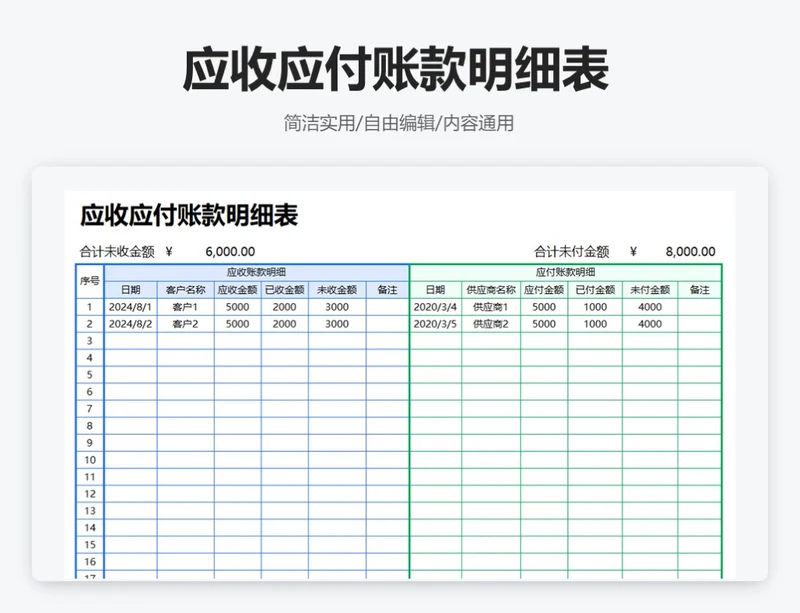Select the date cell 2024/8/2
This screenshot has width=800, height=613.
[x=131, y=324]
